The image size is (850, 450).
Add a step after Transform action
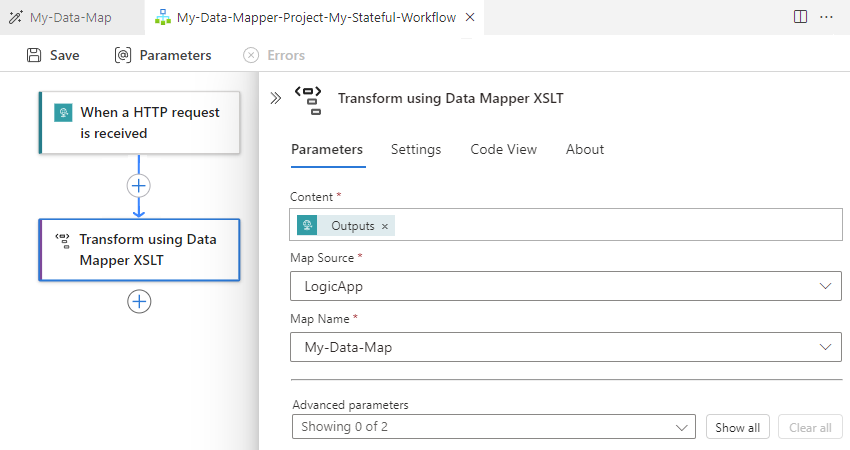139,301
